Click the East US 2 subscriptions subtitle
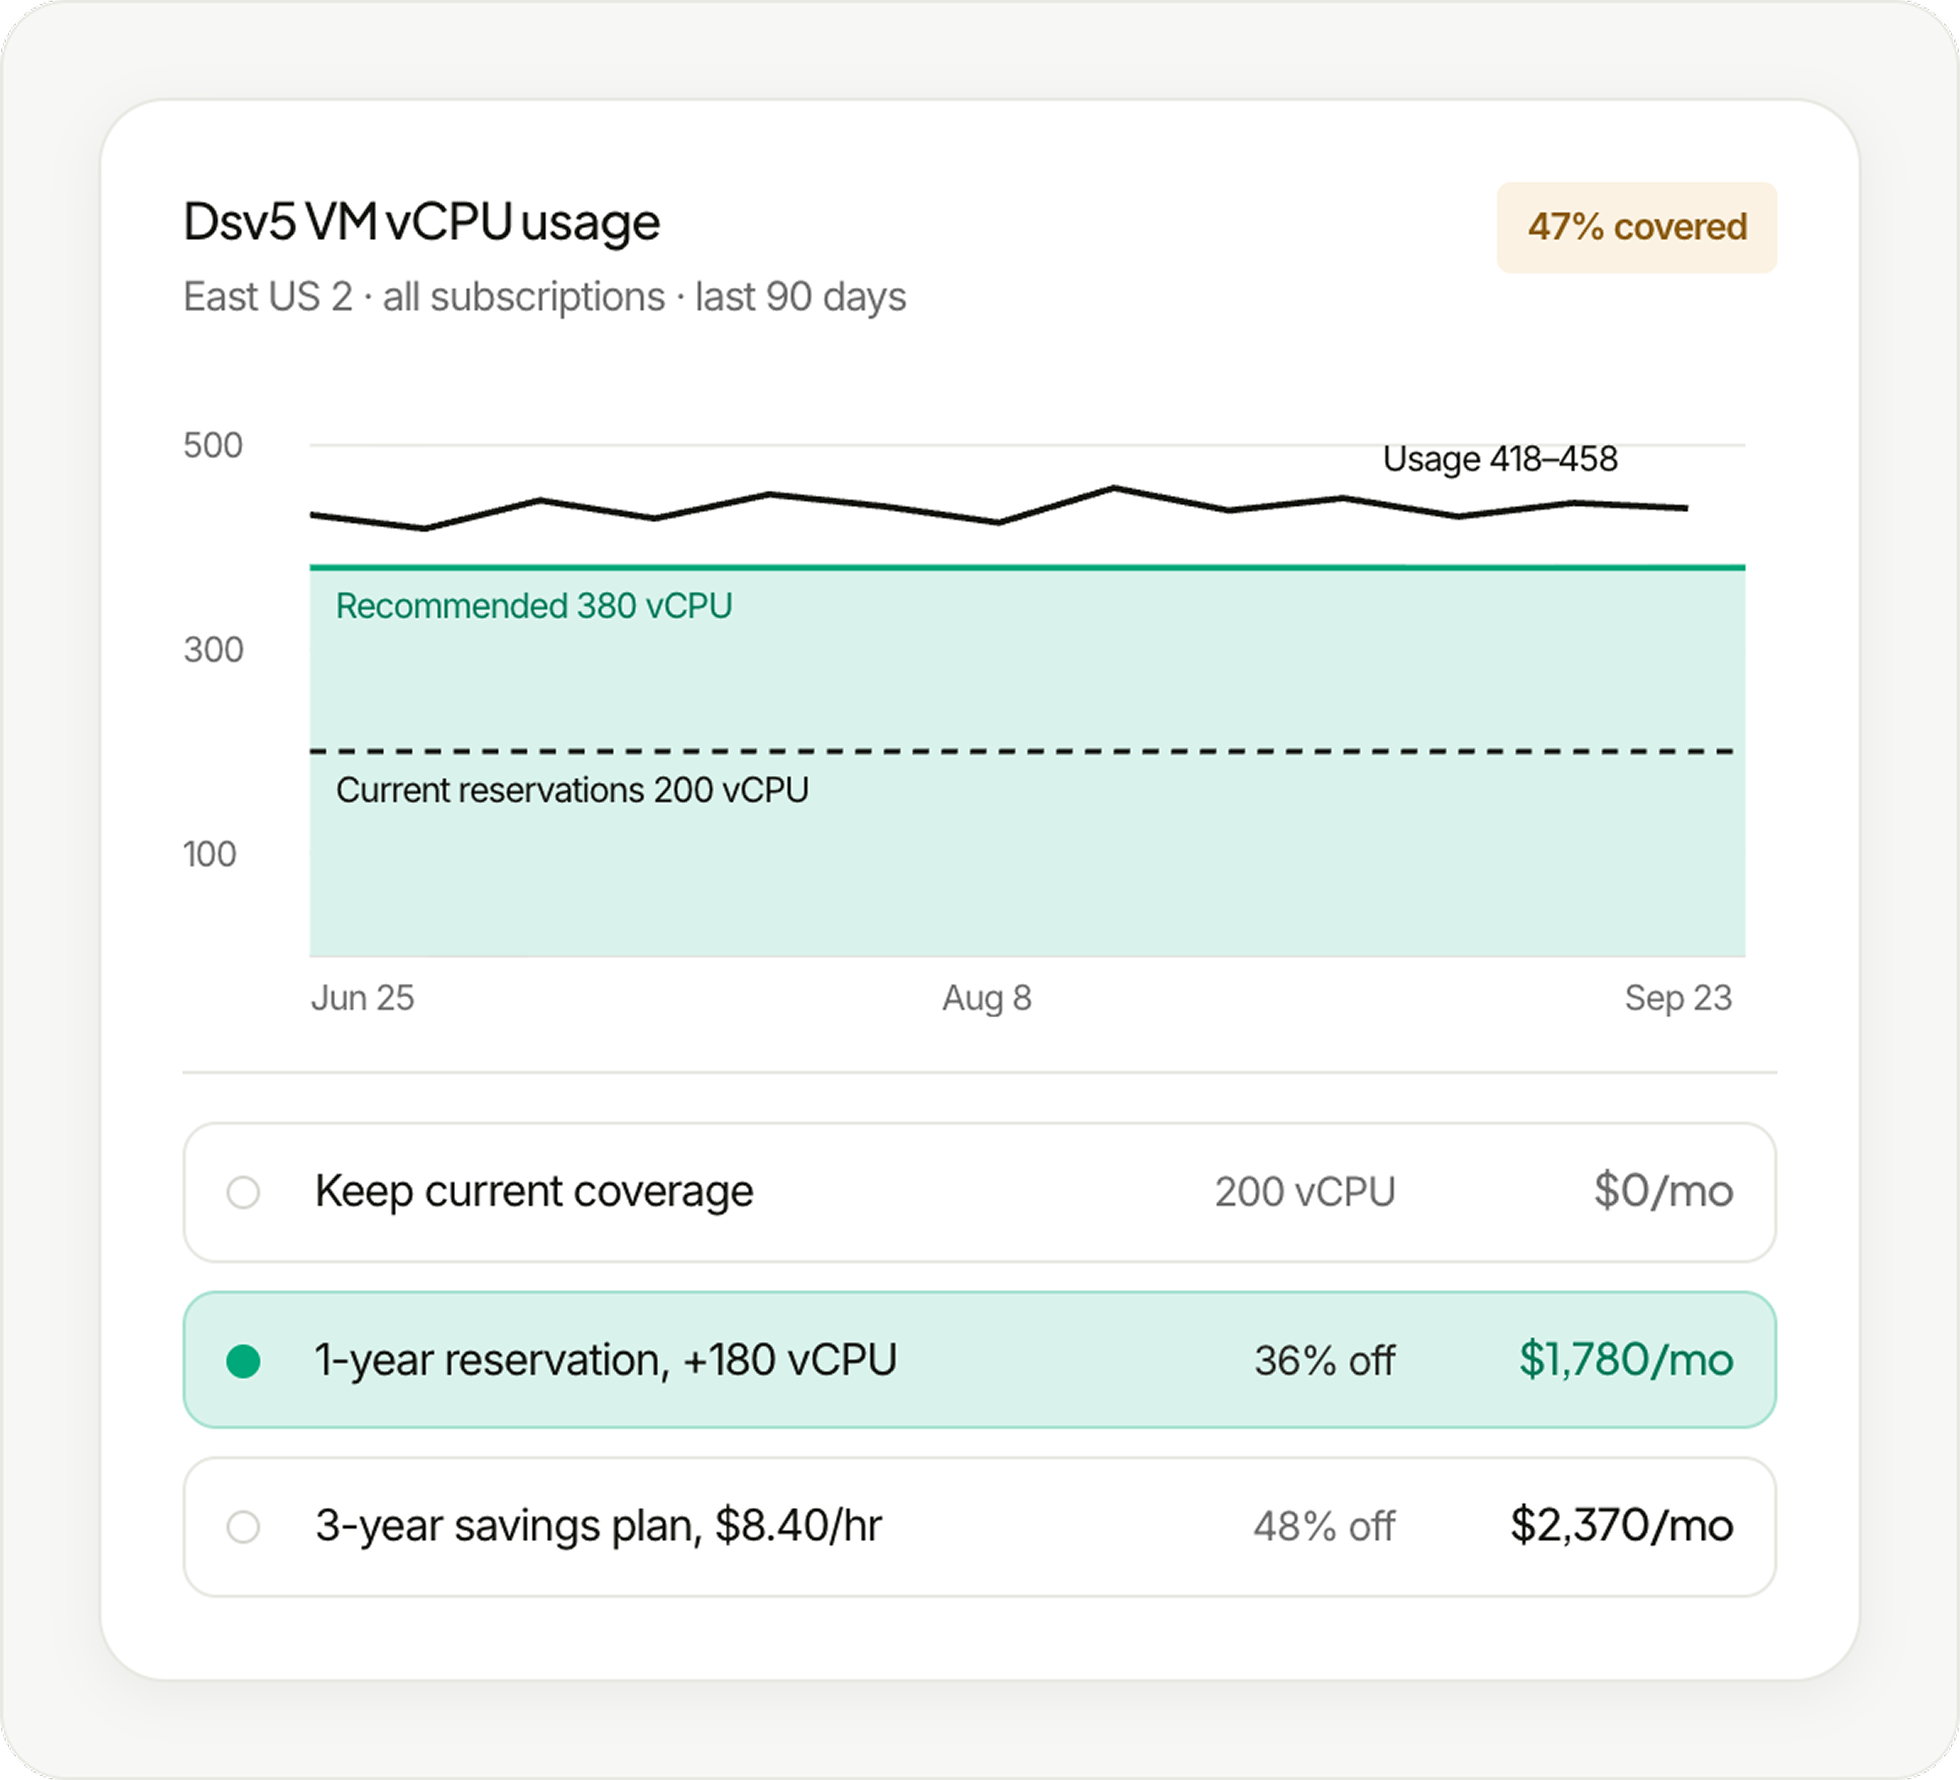The image size is (1960, 1780). (x=544, y=297)
